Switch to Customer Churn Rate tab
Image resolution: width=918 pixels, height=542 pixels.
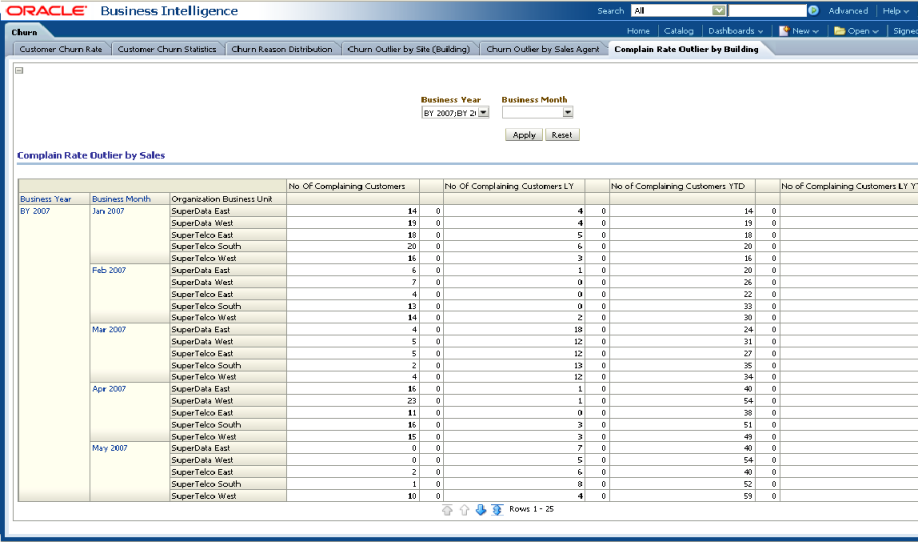click(x=61, y=49)
